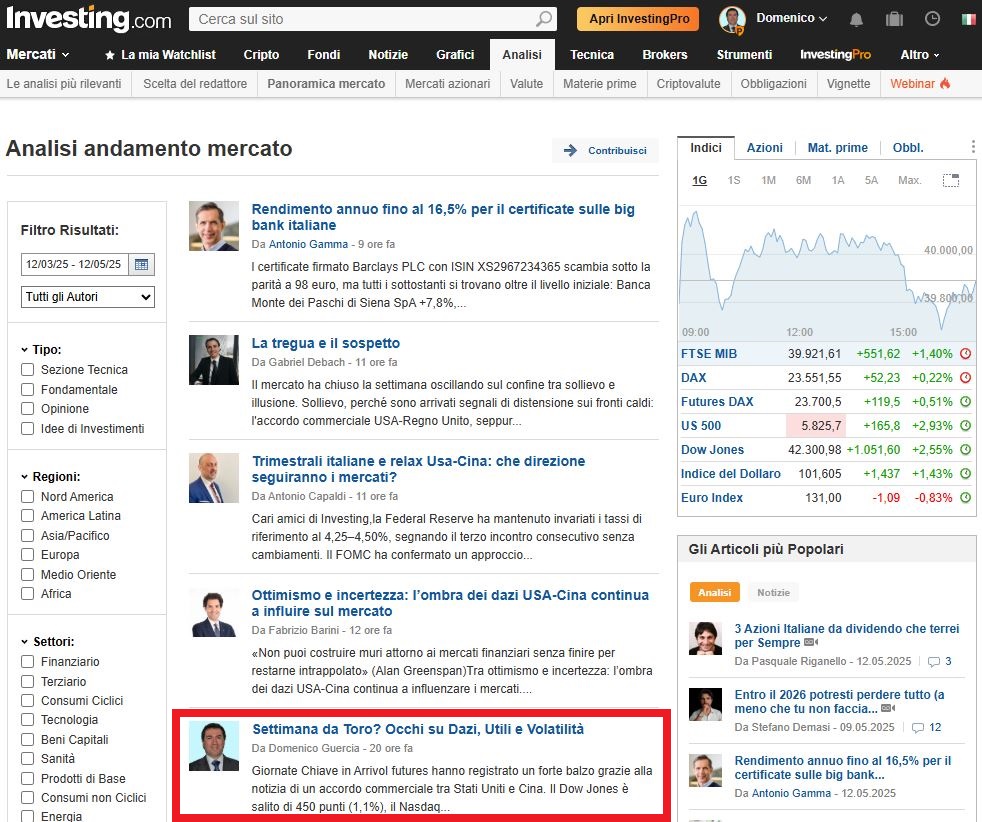
Task: Tick the Asia/Pacifico checkbox
Action: (x=28, y=536)
